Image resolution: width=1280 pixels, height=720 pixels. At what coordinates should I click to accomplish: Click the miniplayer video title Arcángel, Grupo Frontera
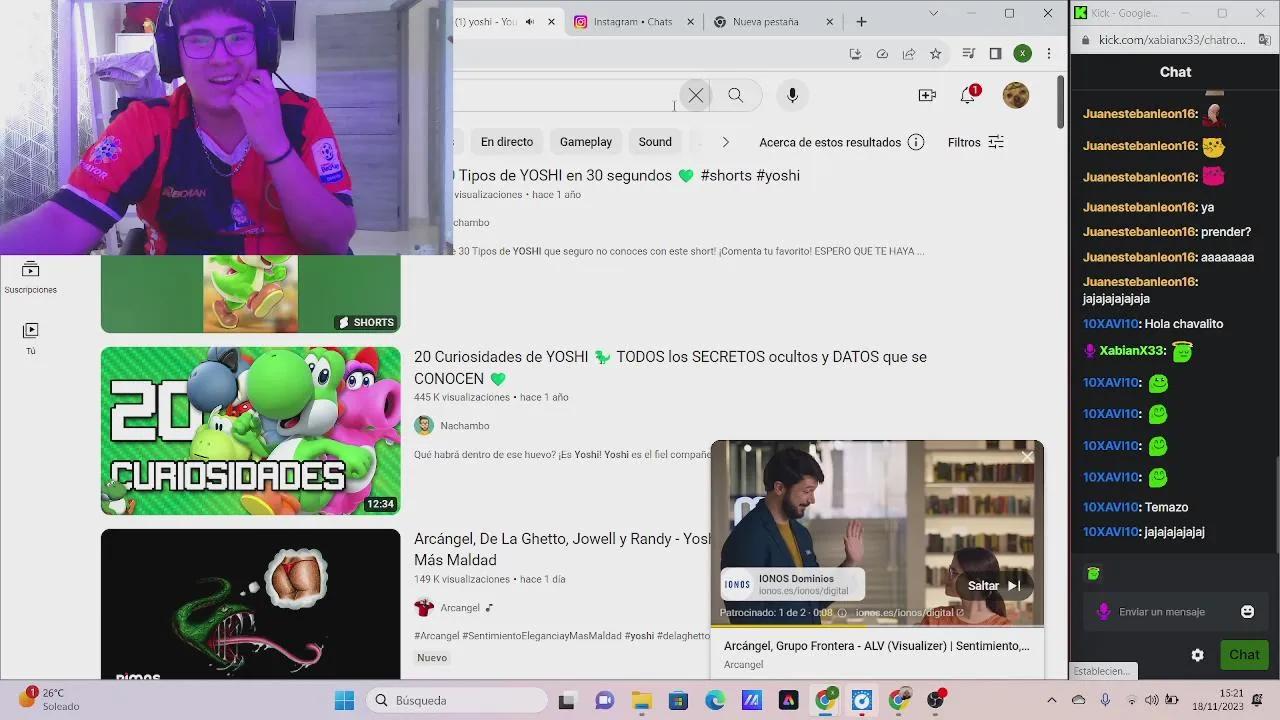tap(876, 646)
